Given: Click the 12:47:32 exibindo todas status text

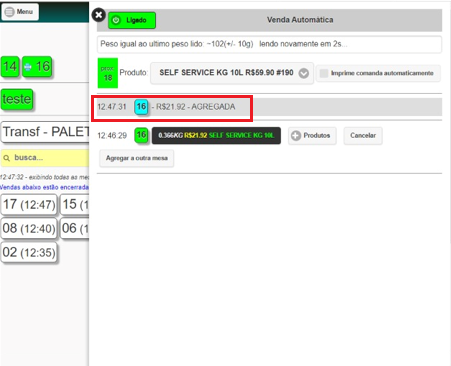Looking at the screenshot, I should [44, 177].
